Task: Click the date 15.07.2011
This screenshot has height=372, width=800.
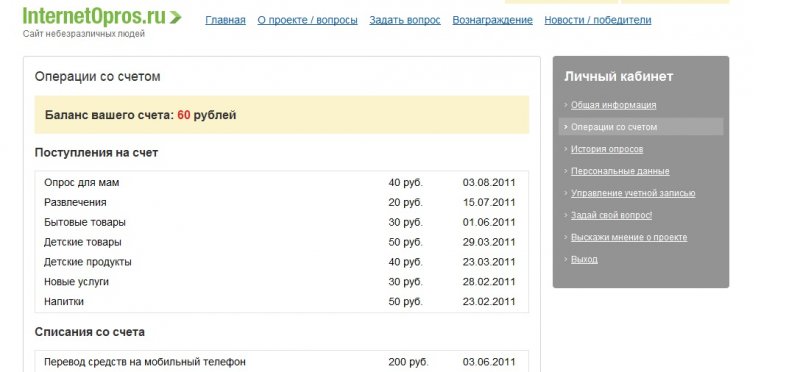Action: tap(489, 202)
